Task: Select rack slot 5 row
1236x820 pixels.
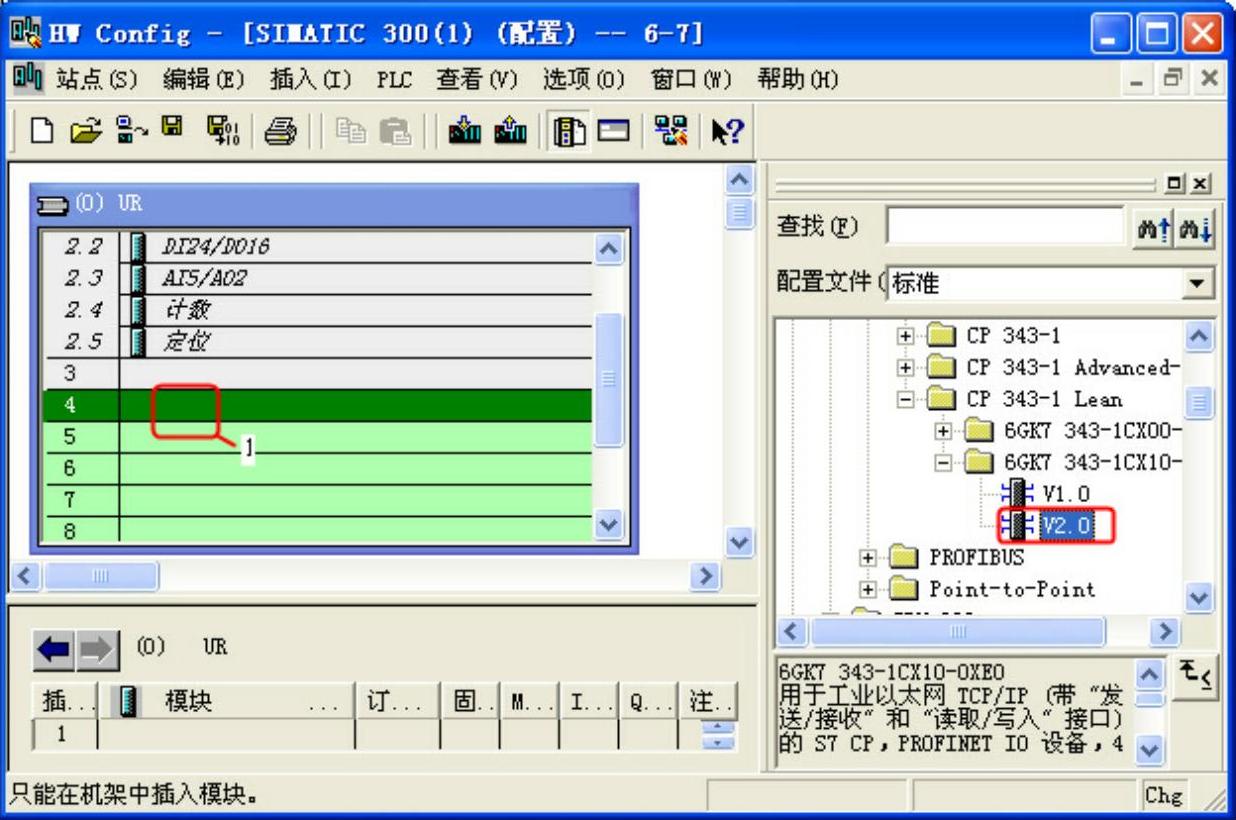Action: 315,437
